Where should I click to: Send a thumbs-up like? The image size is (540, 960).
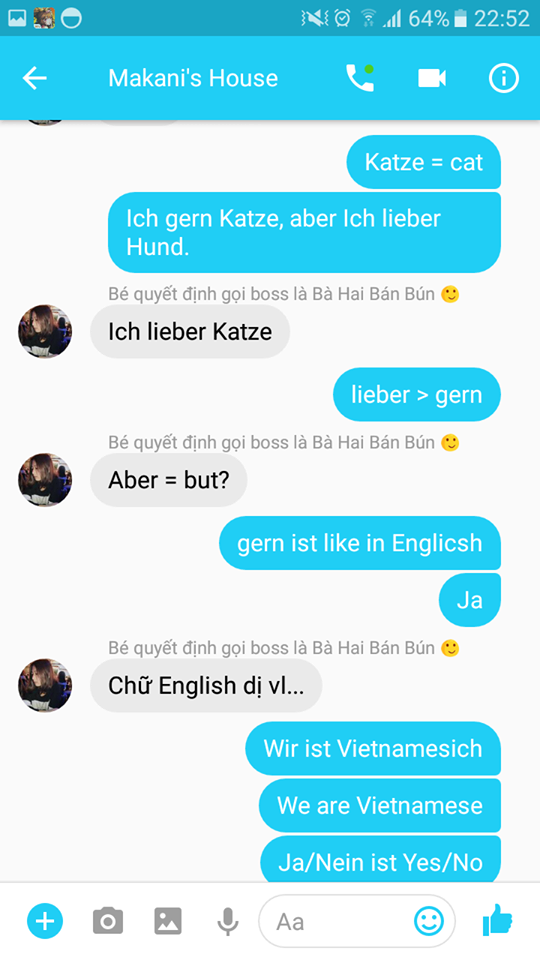[x=497, y=920]
